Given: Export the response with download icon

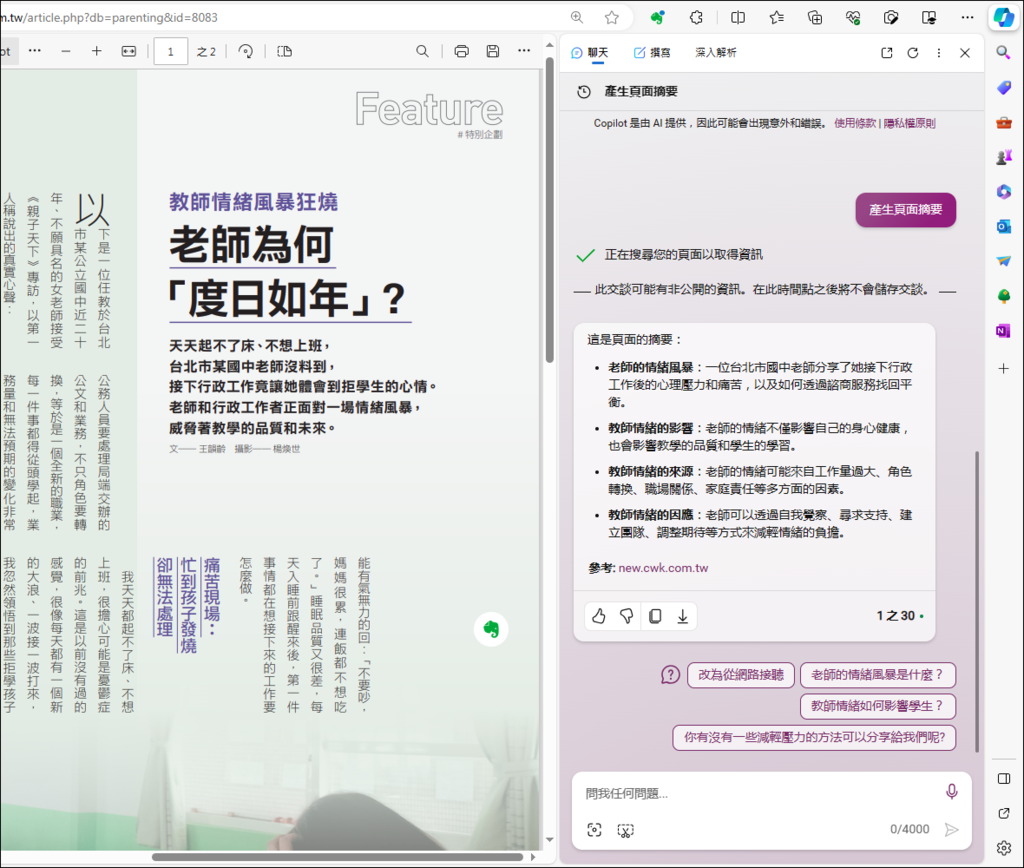Looking at the screenshot, I should pos(683,616).
